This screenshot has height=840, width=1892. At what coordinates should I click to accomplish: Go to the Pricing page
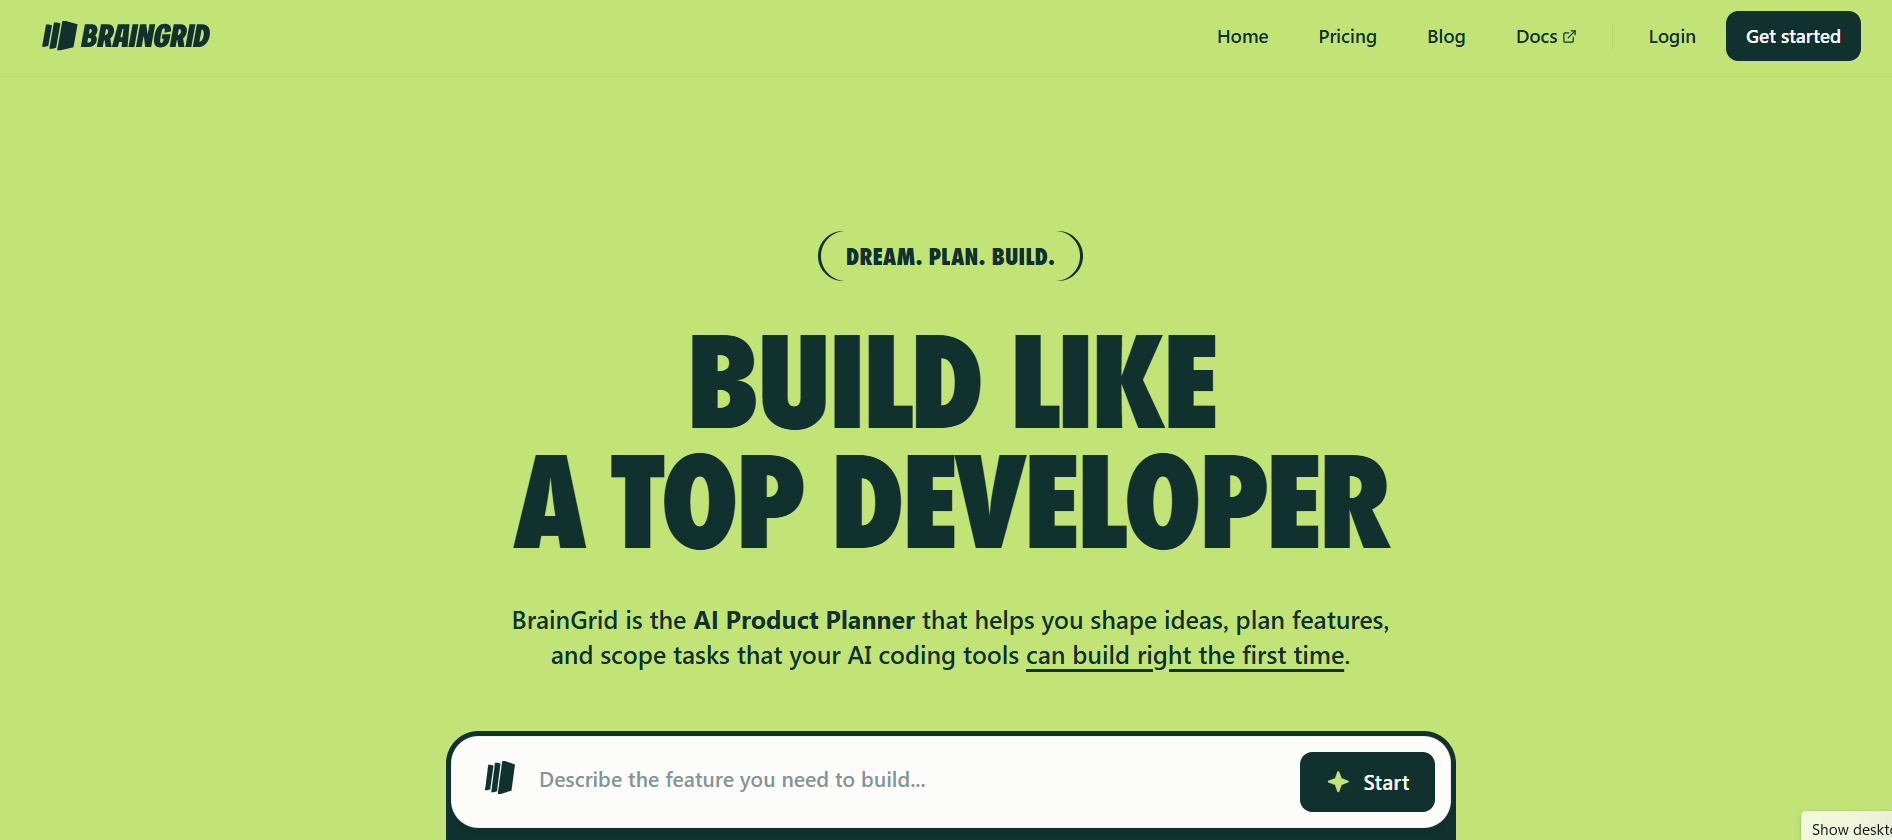[x=1347, y=37]
